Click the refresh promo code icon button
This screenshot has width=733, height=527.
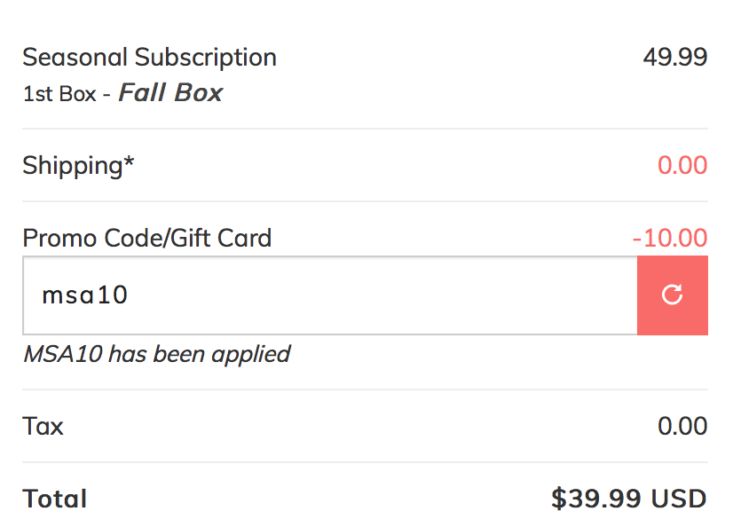pyautogui.click(x=672, y=295)
